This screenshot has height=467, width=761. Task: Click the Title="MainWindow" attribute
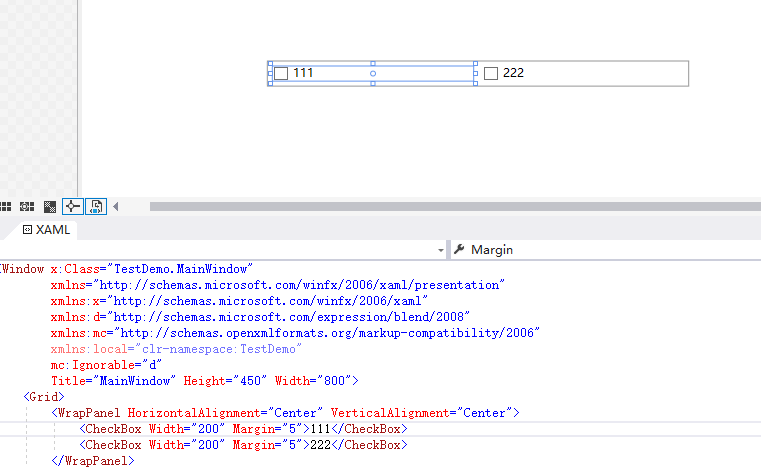114,381
